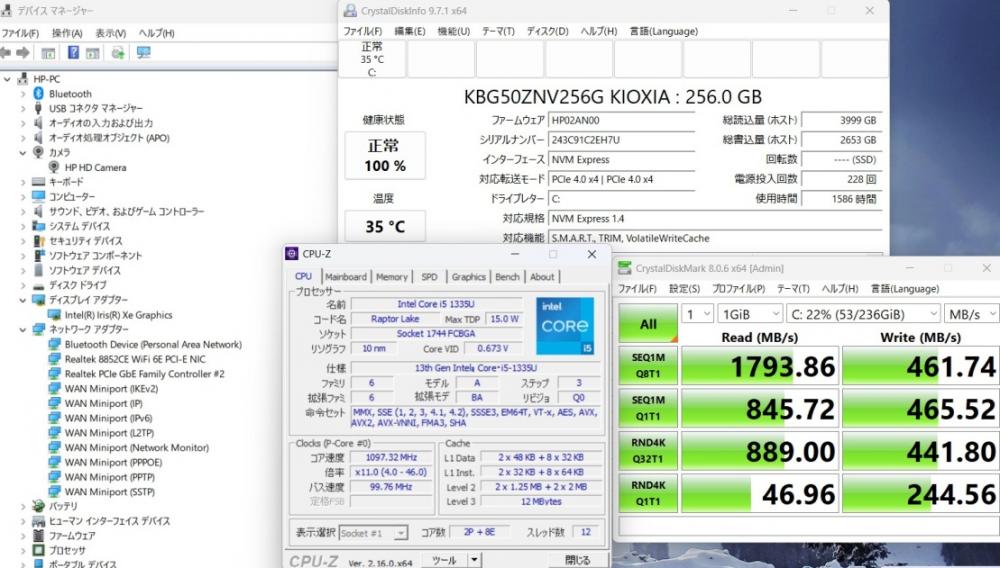Viewport: 1000px width, 568px height.
Task: Collapse the カメラ tree node
Action: pyautogui.click(x=24, y=153)
